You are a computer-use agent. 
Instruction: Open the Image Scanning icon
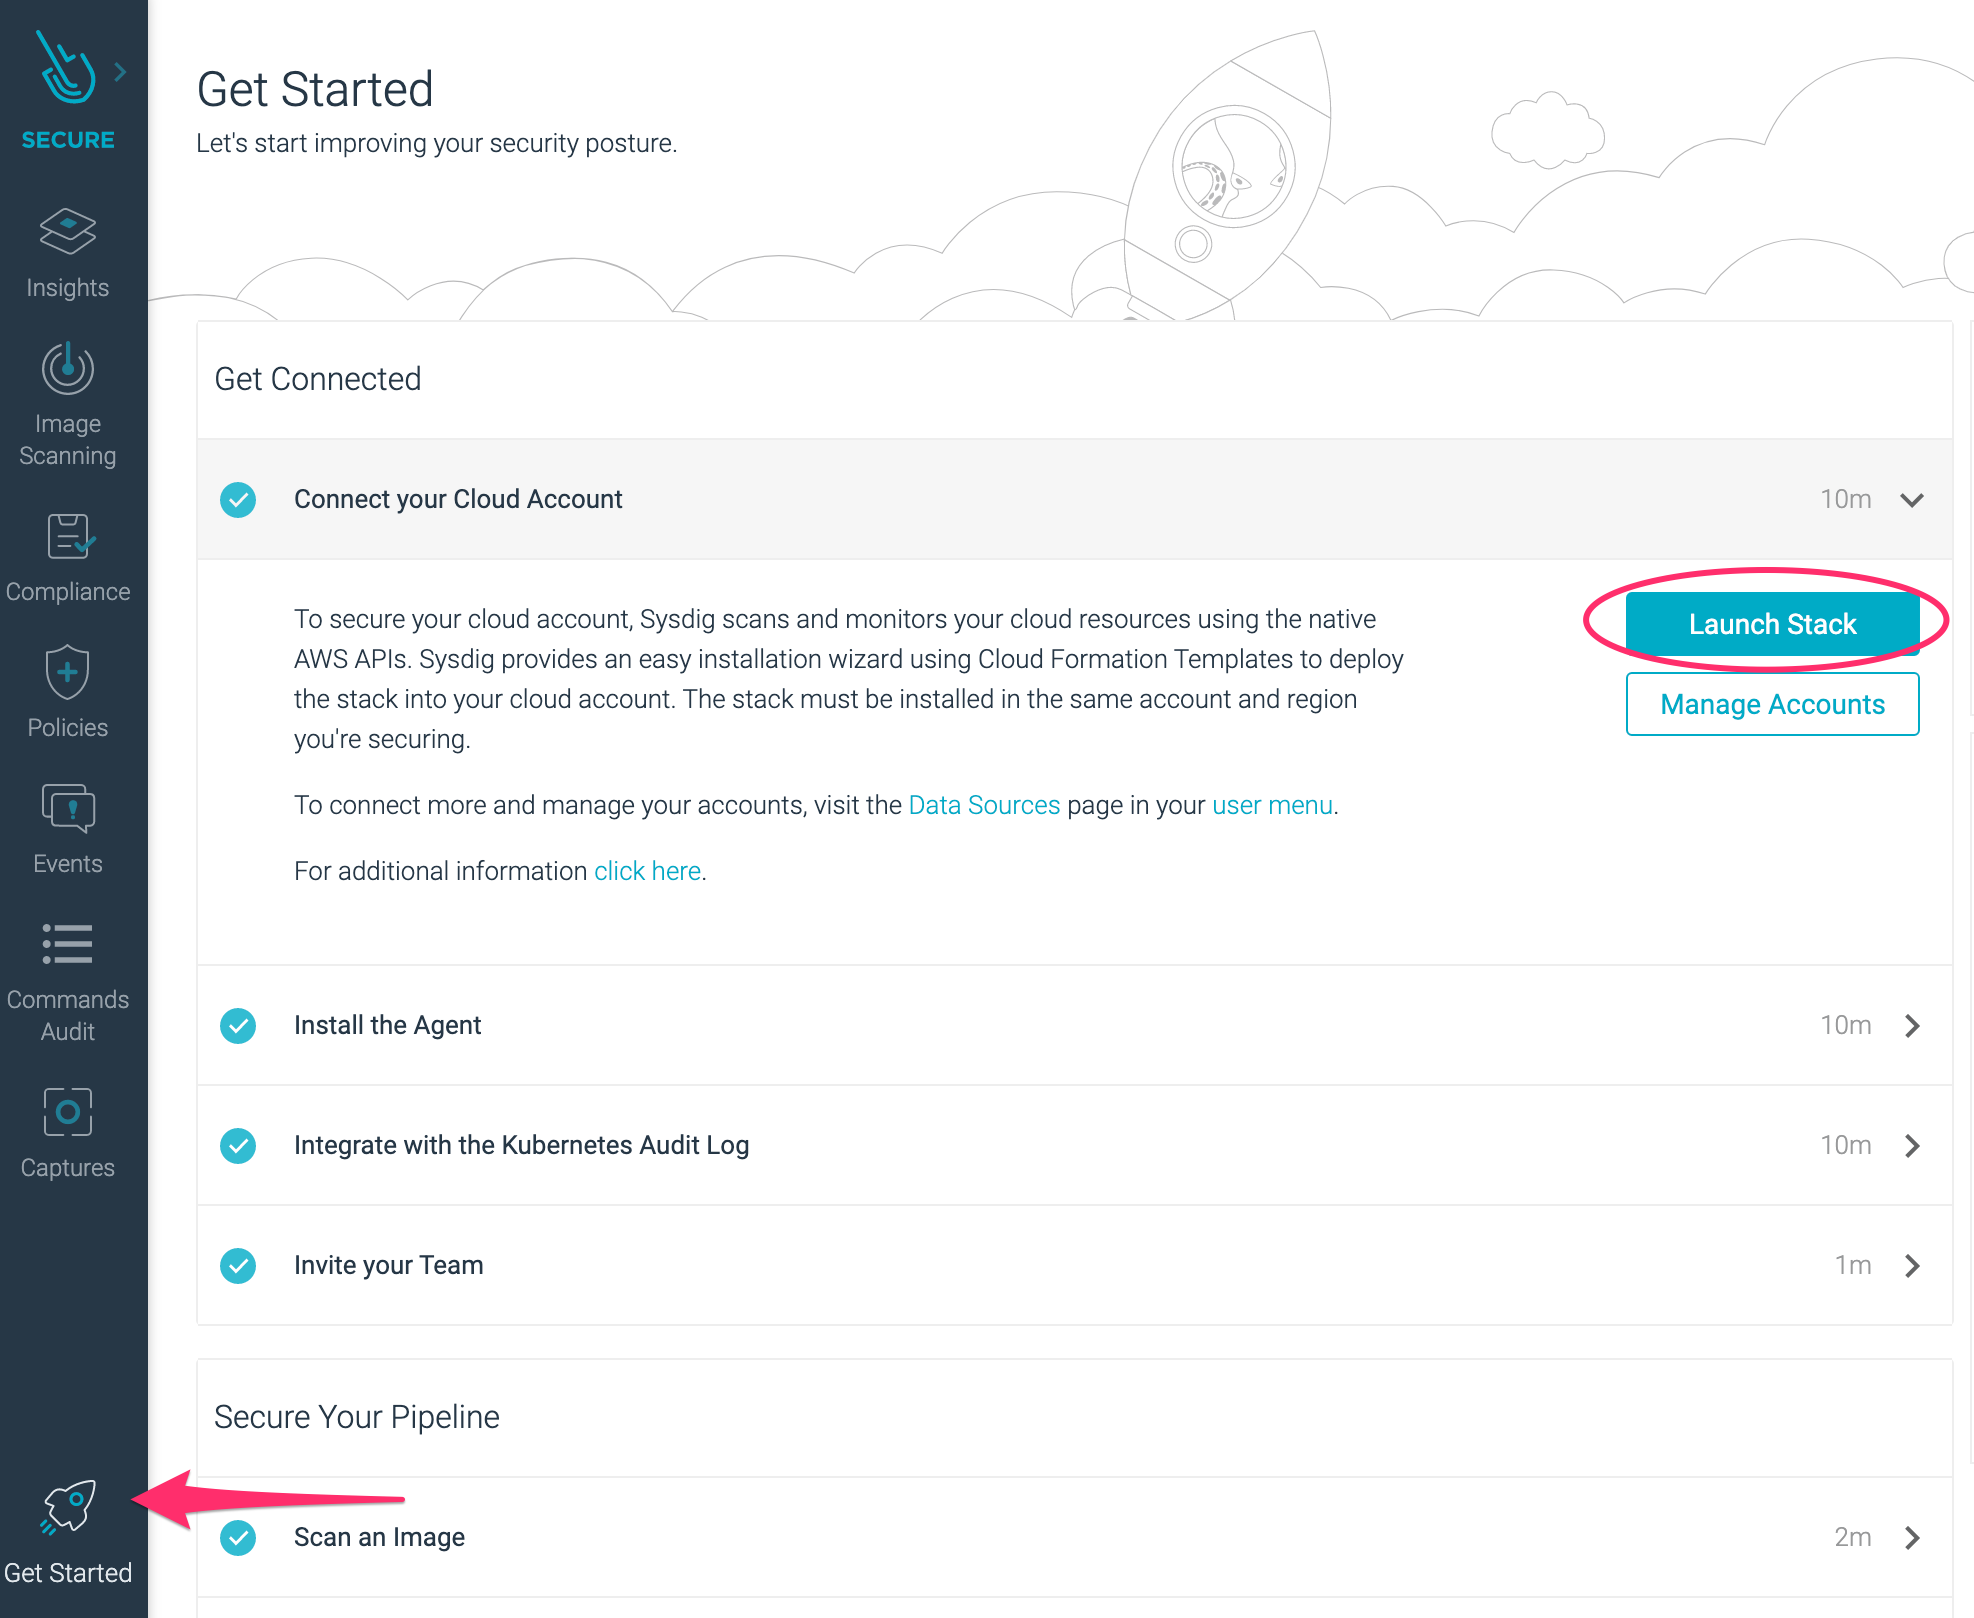[68, 369]
